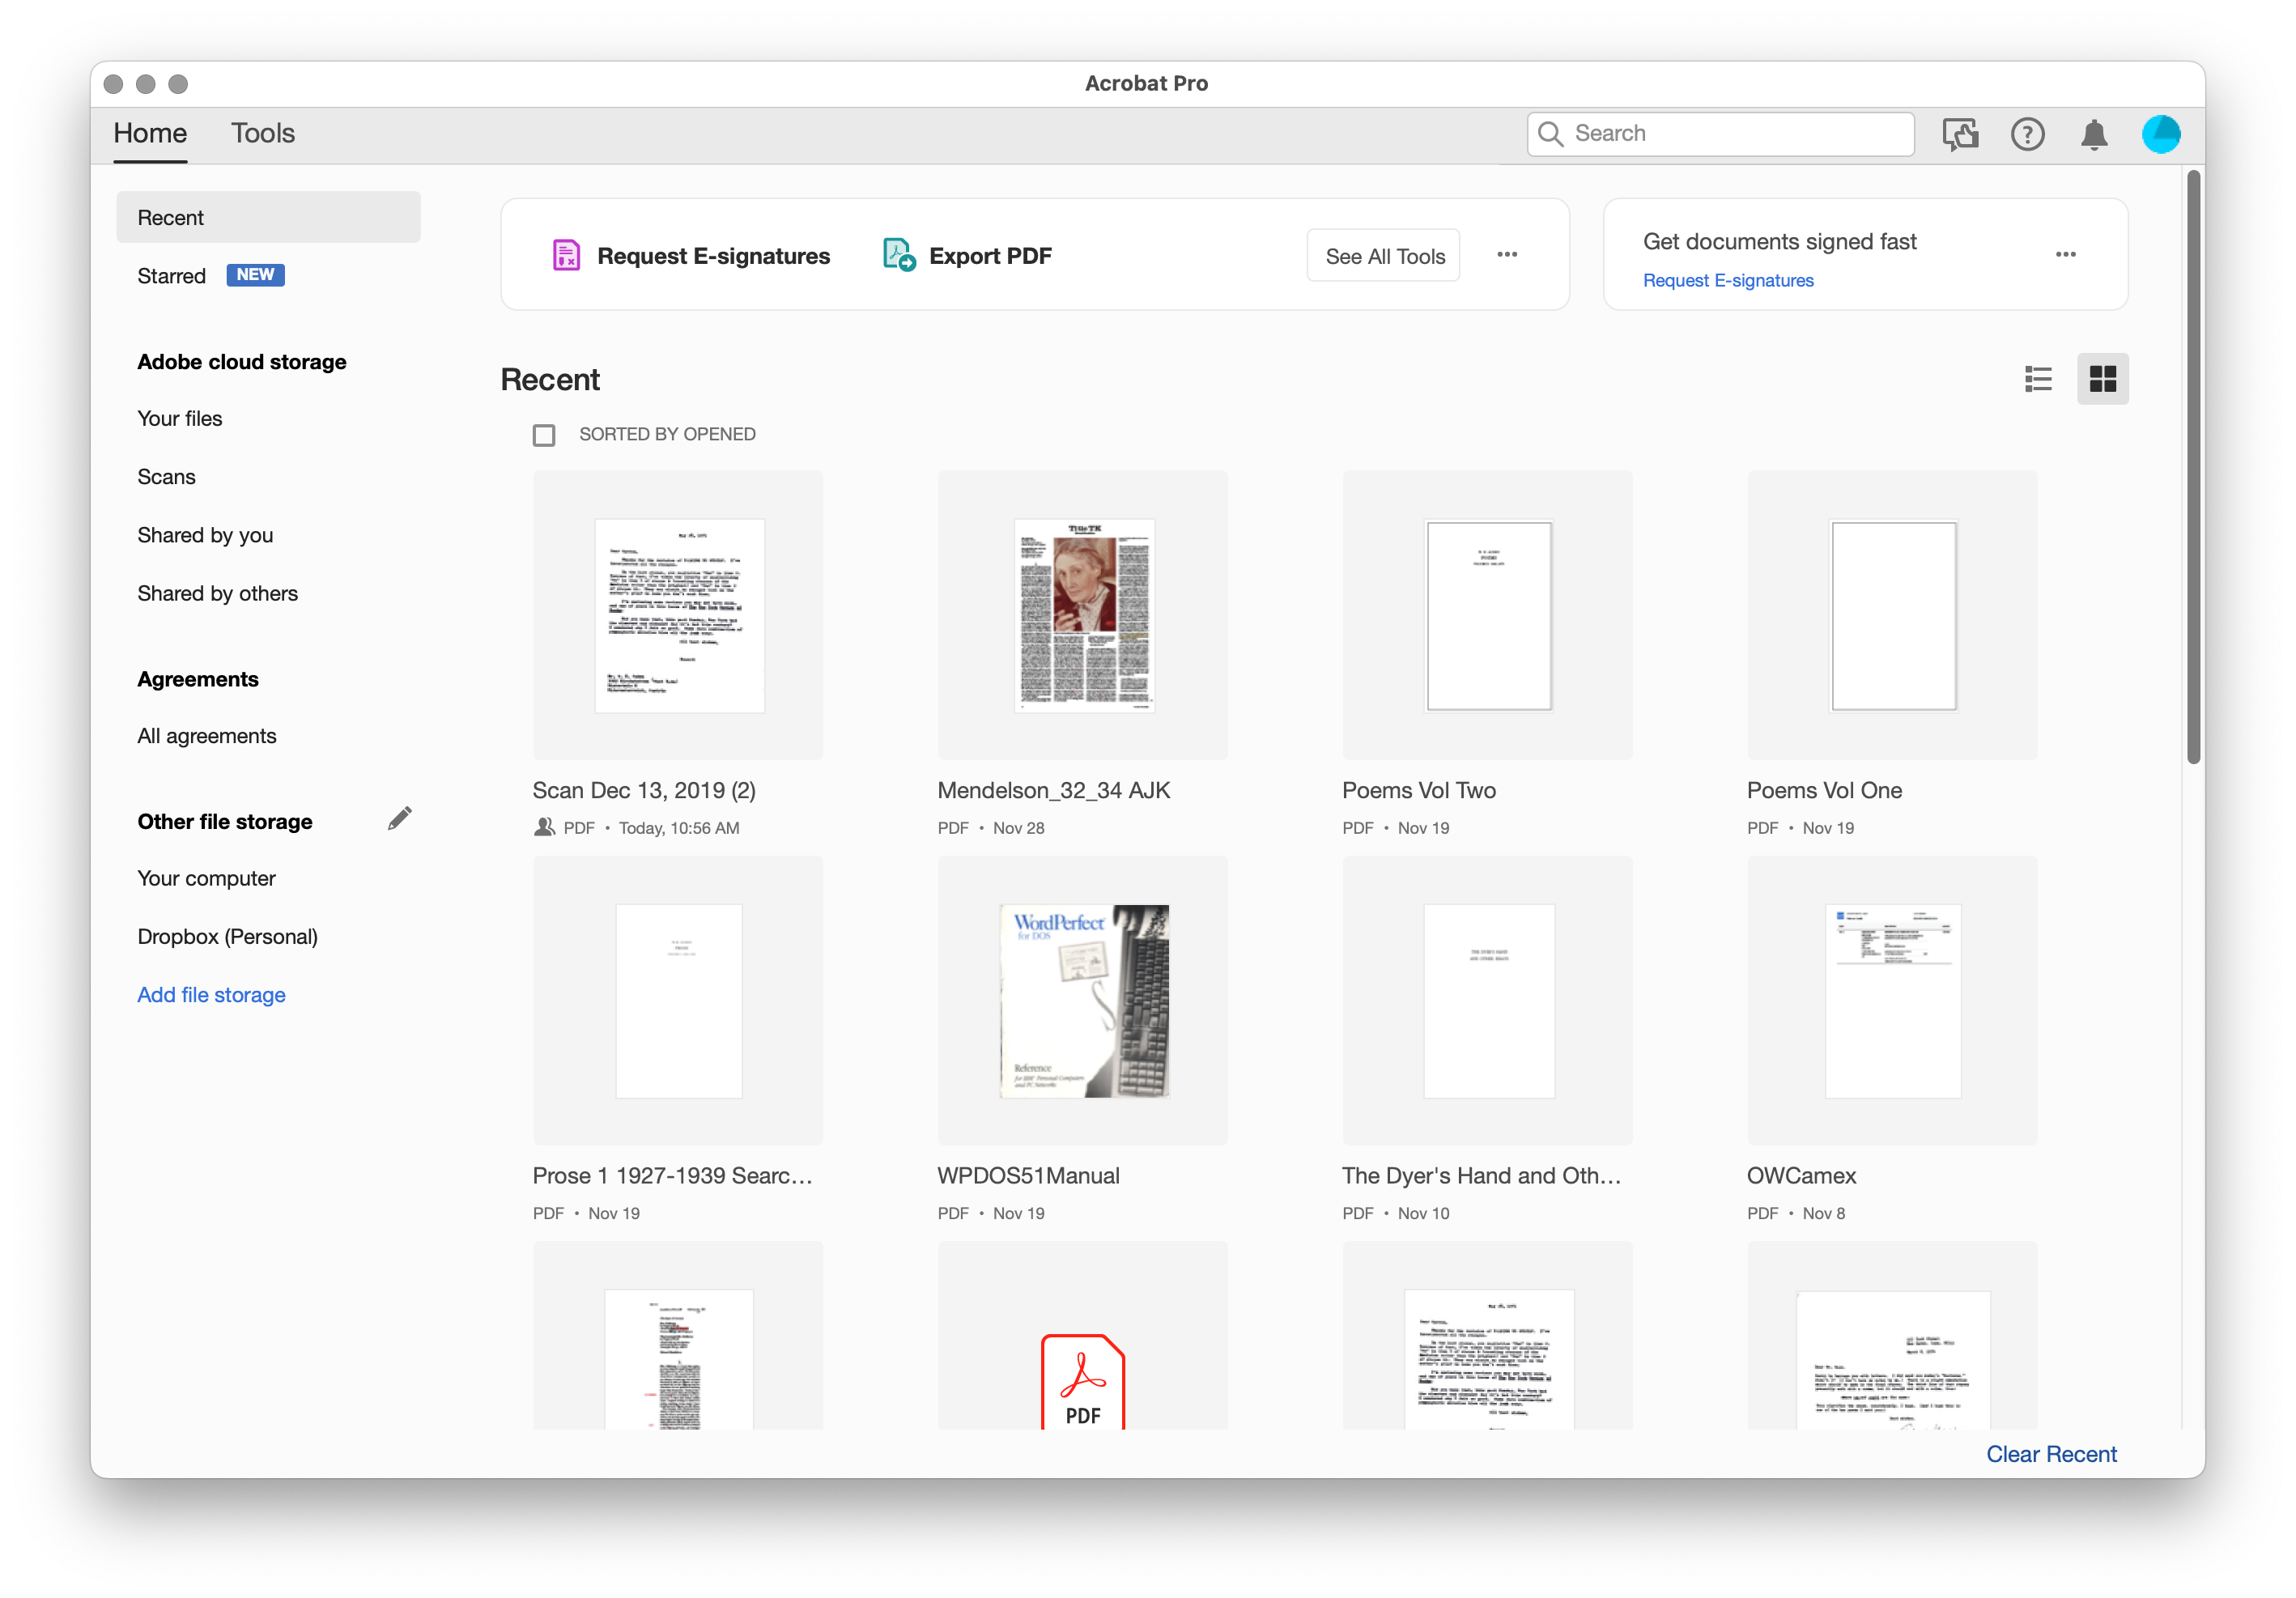
Task: Click Clear Recent
Action: (2051, 1454)
